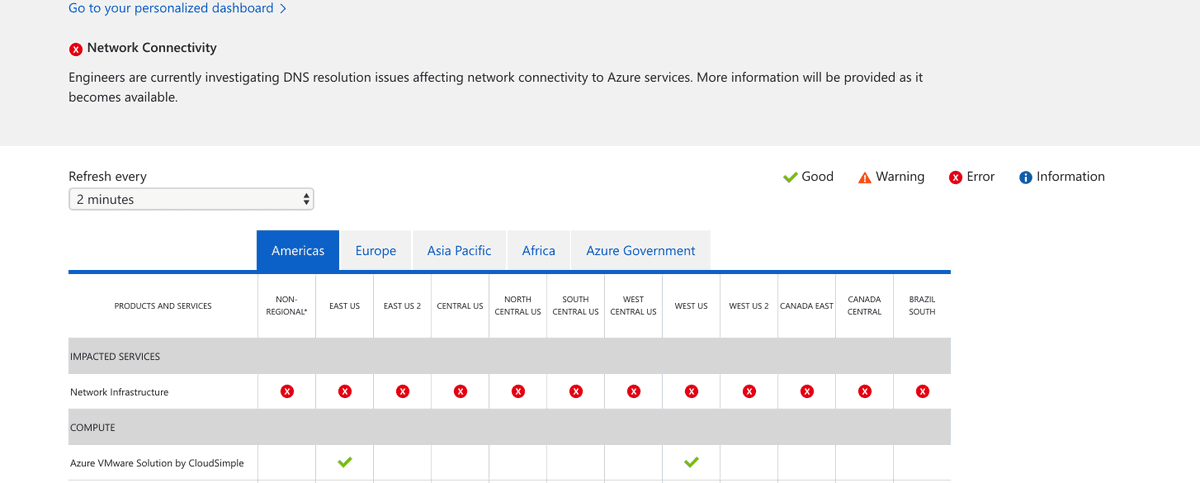
Task: Click the 'Refresh every' label text
Action: click(x=107, y=177)
